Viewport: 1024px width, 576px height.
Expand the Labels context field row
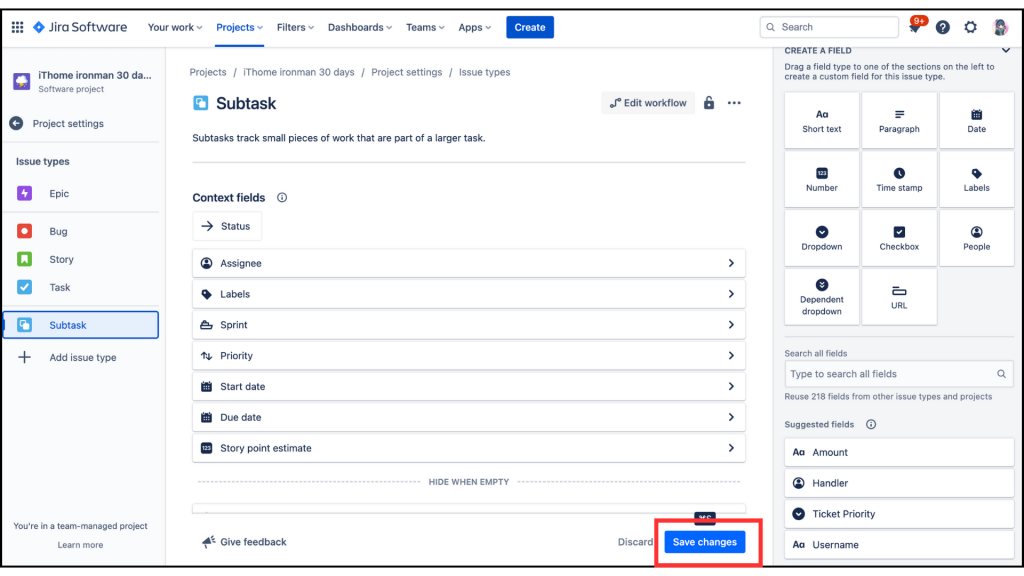(x=468, y=294)
